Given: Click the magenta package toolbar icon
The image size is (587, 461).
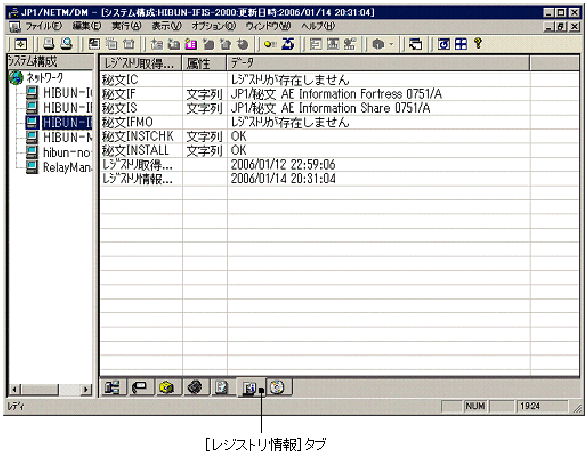Looking at the screenshot, I should [191, 44].
